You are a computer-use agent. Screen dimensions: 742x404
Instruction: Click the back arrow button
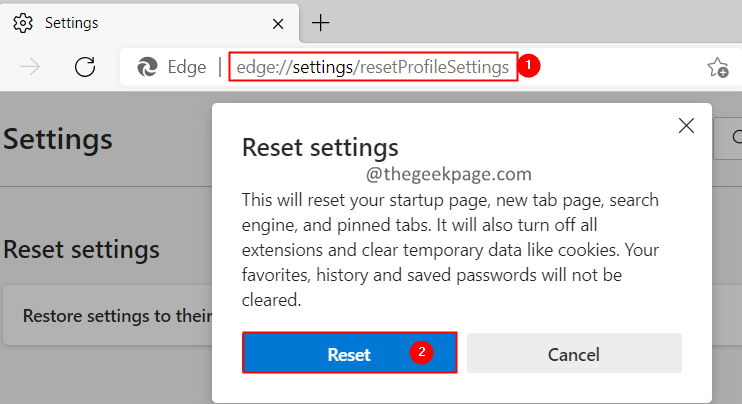tap(31, 67)
